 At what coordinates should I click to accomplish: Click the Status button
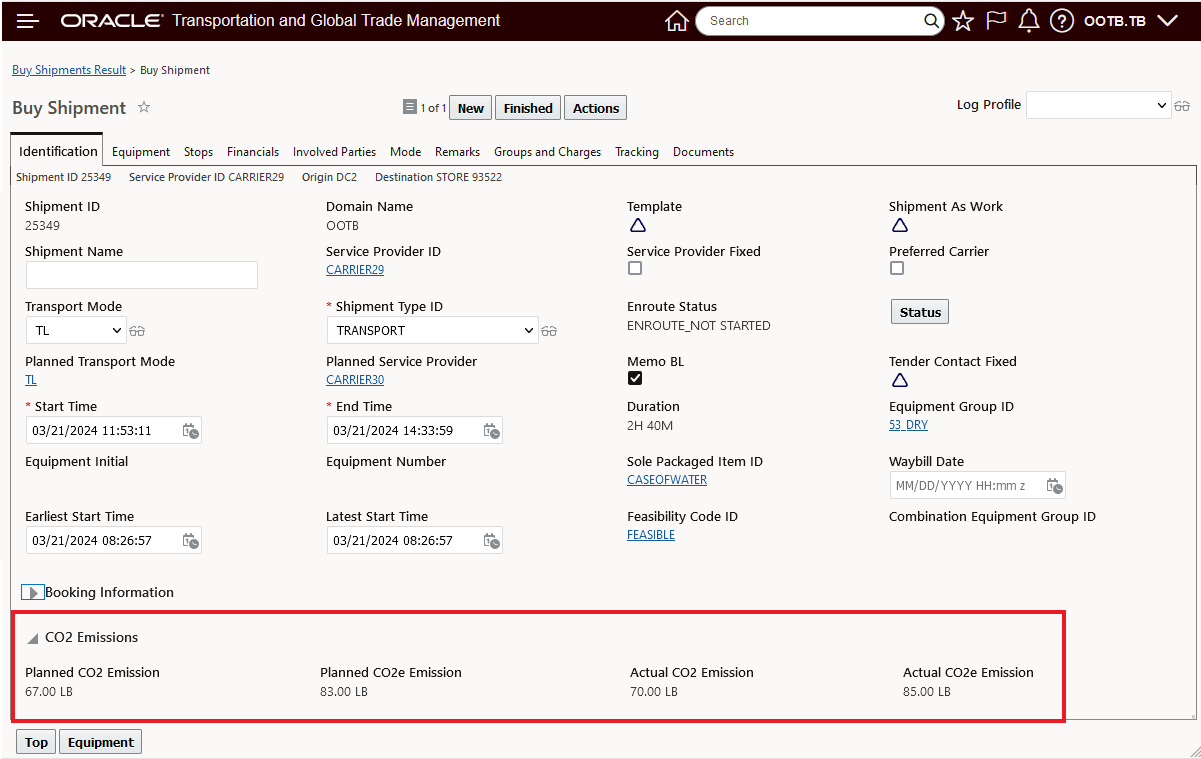(920, 312)
